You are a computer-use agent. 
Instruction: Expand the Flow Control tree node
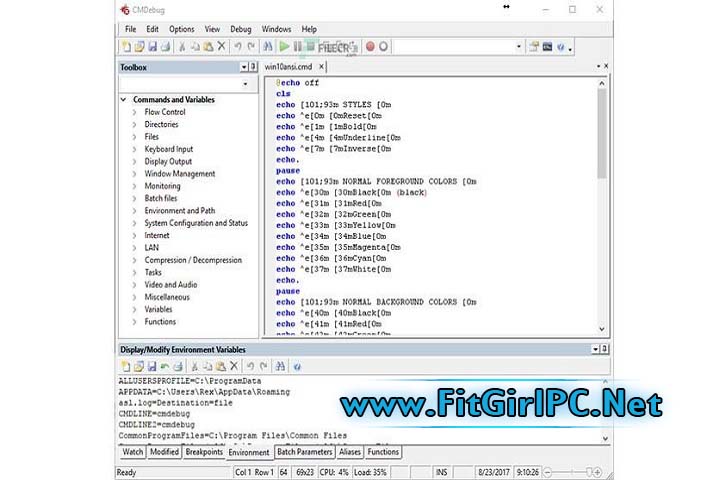pyautogui.click(x=134, y=112)
